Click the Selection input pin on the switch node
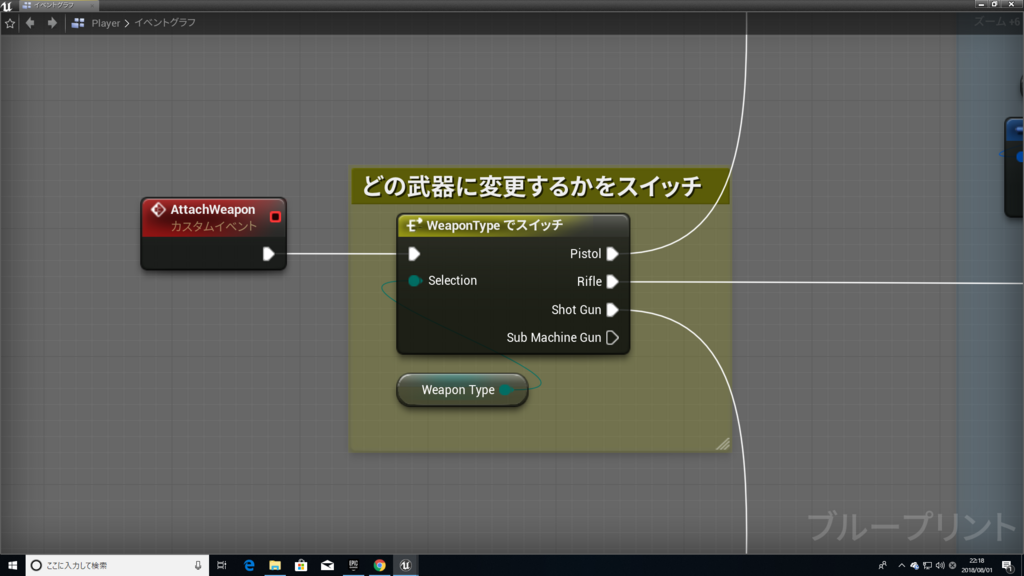The width and height of the screenshot is (1024, 576). click(x=415, y=281)
